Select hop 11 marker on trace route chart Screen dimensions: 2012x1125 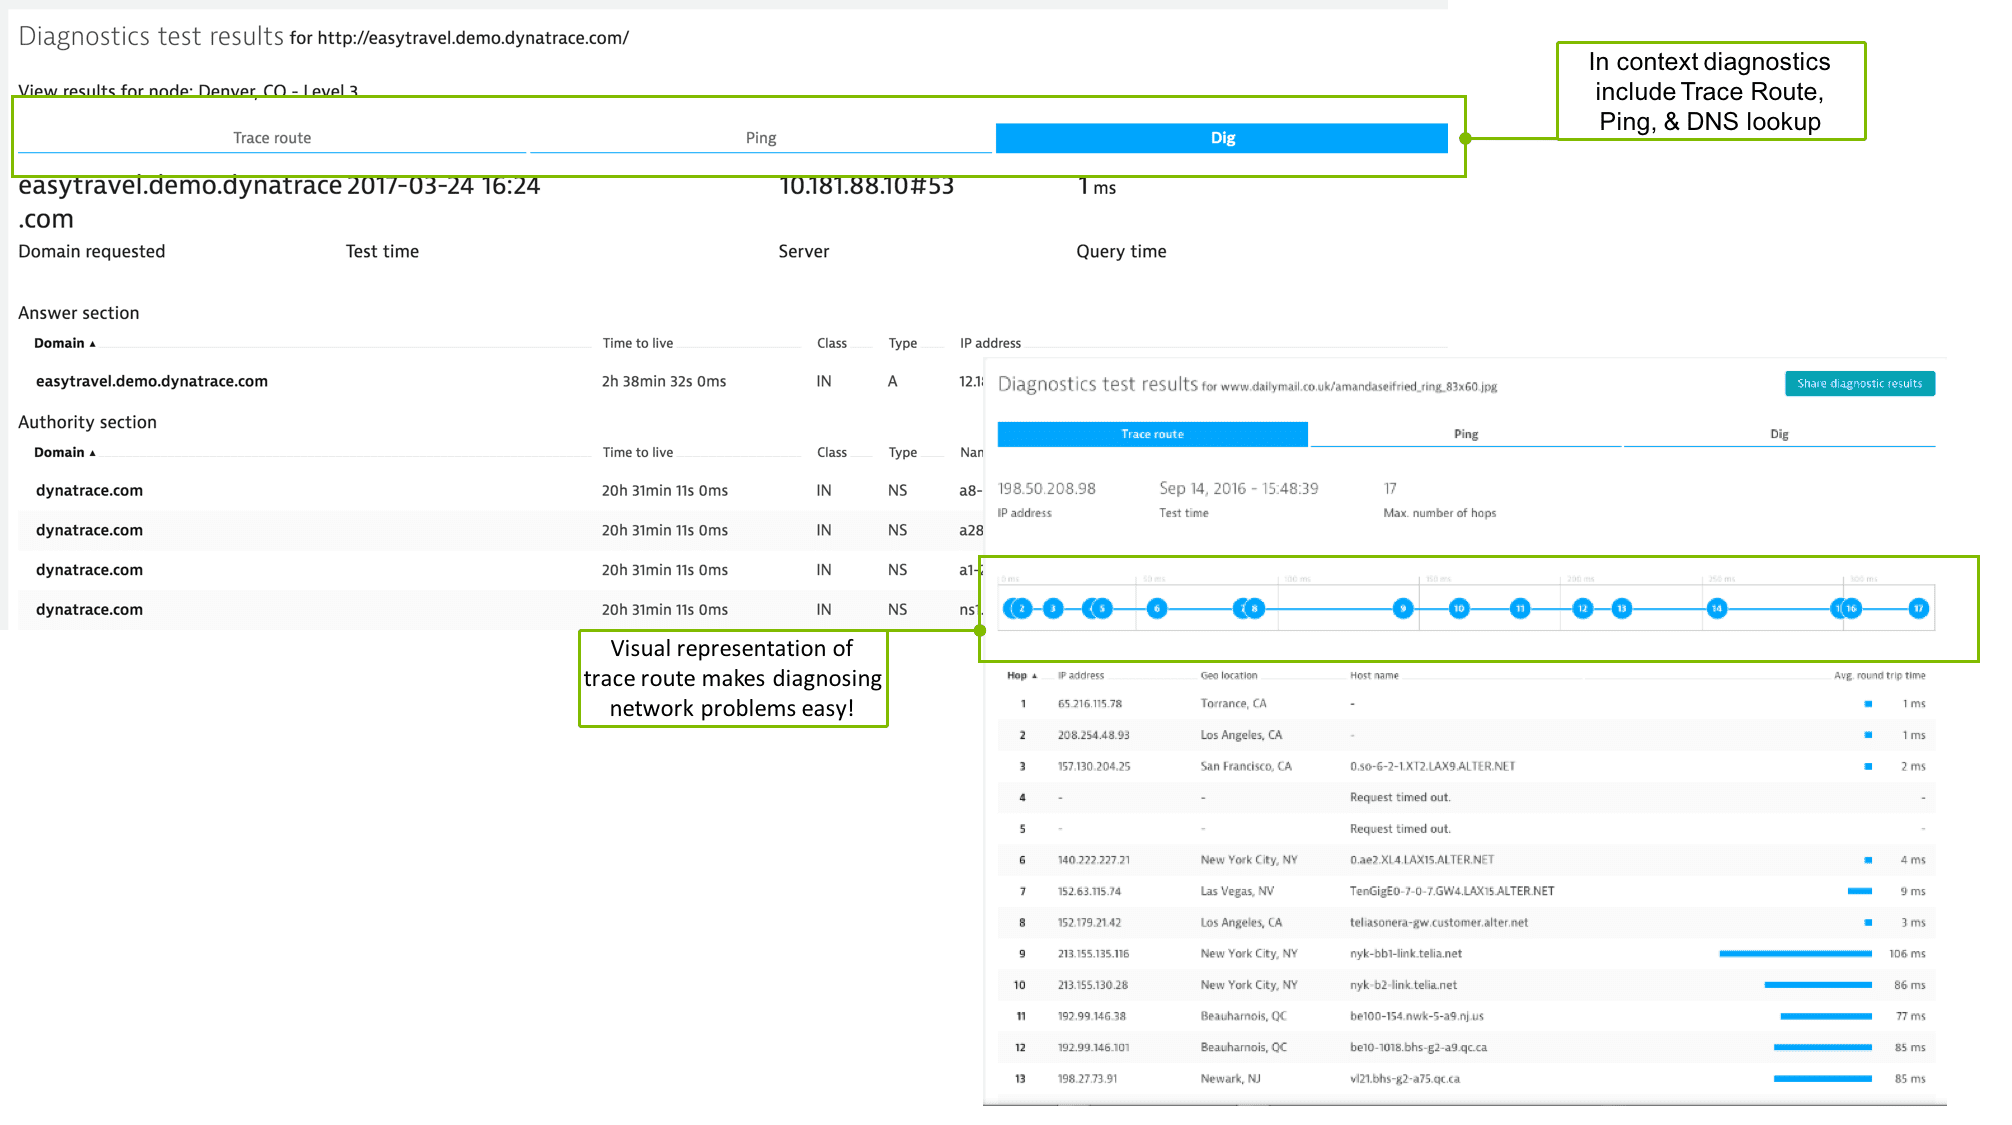pos(1520,608)
